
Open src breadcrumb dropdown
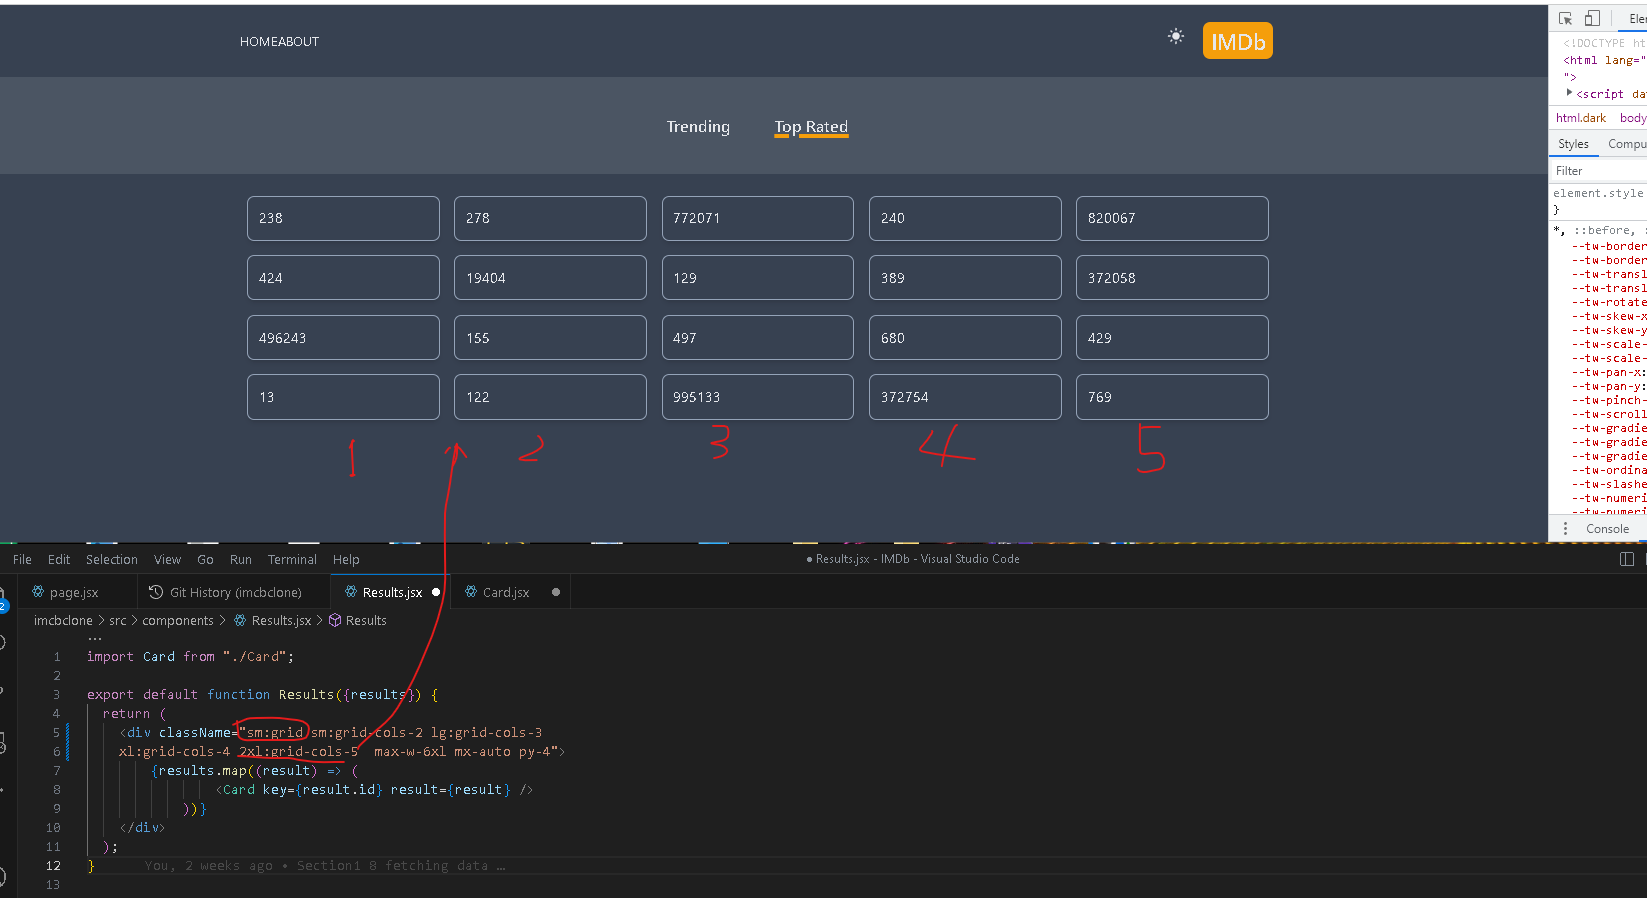click(118, 621)
